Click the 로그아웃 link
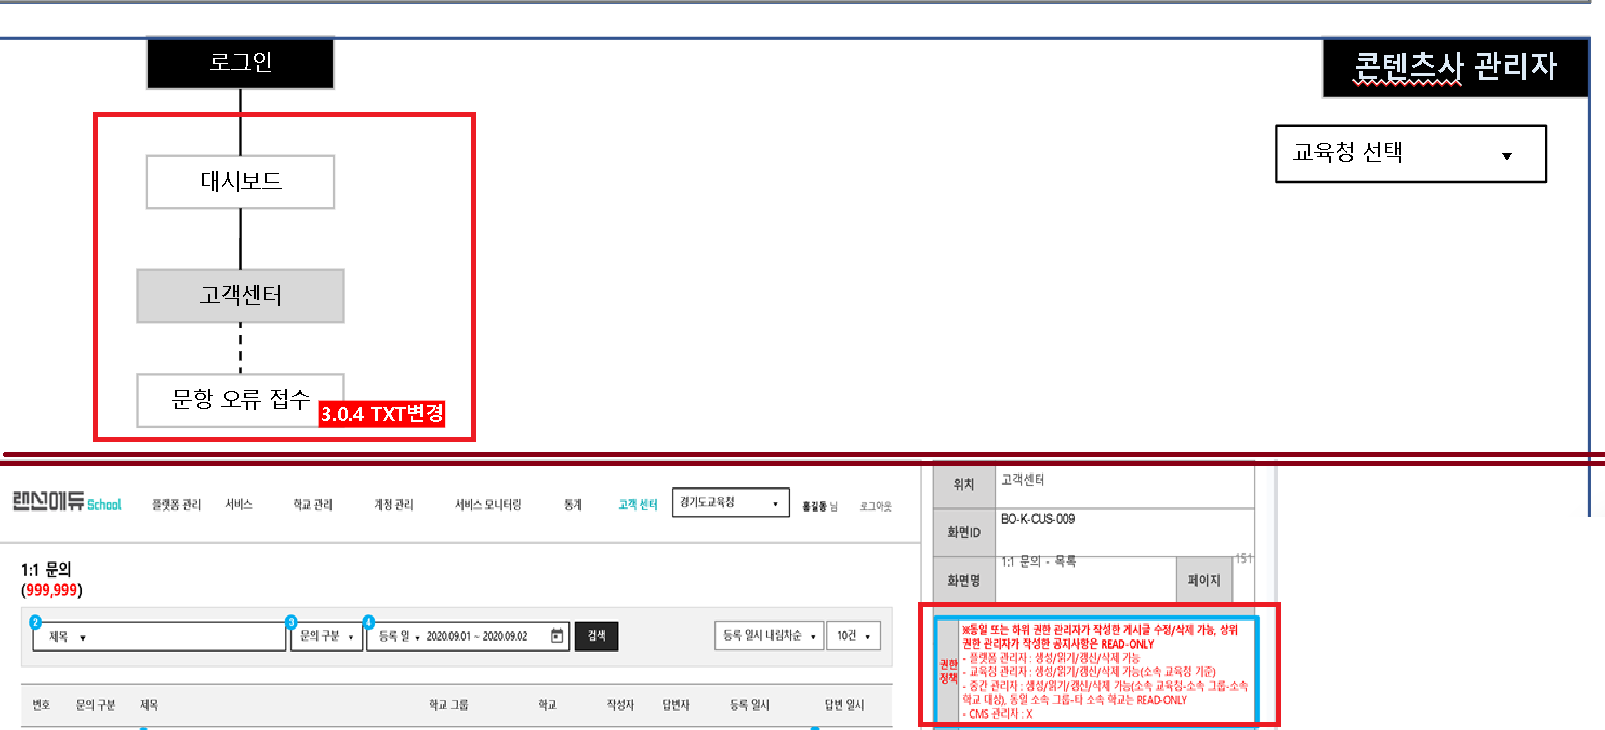 (875, 507)
